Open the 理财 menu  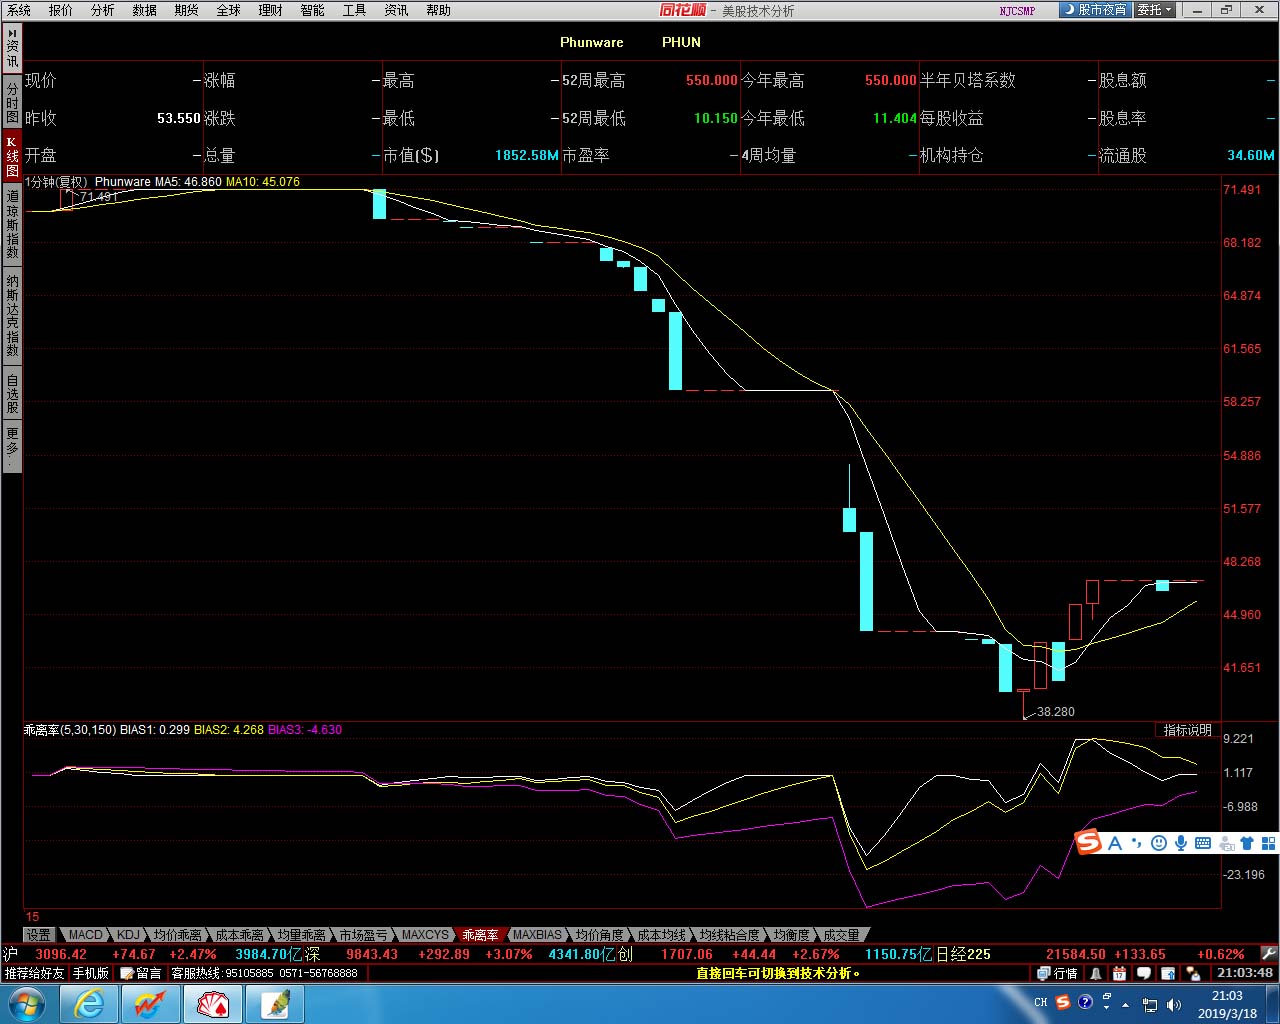271,10
